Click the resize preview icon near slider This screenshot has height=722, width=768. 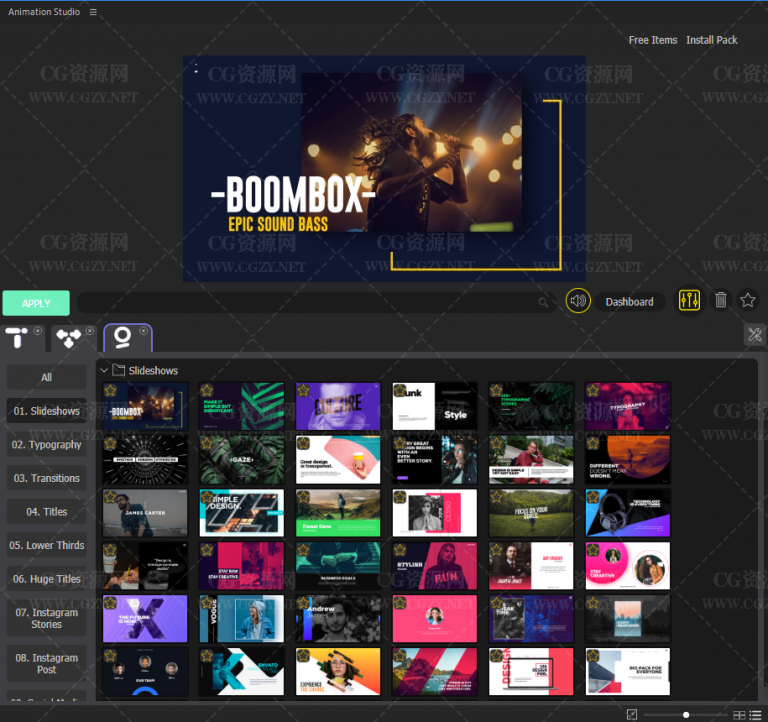(x=632, y=714)
